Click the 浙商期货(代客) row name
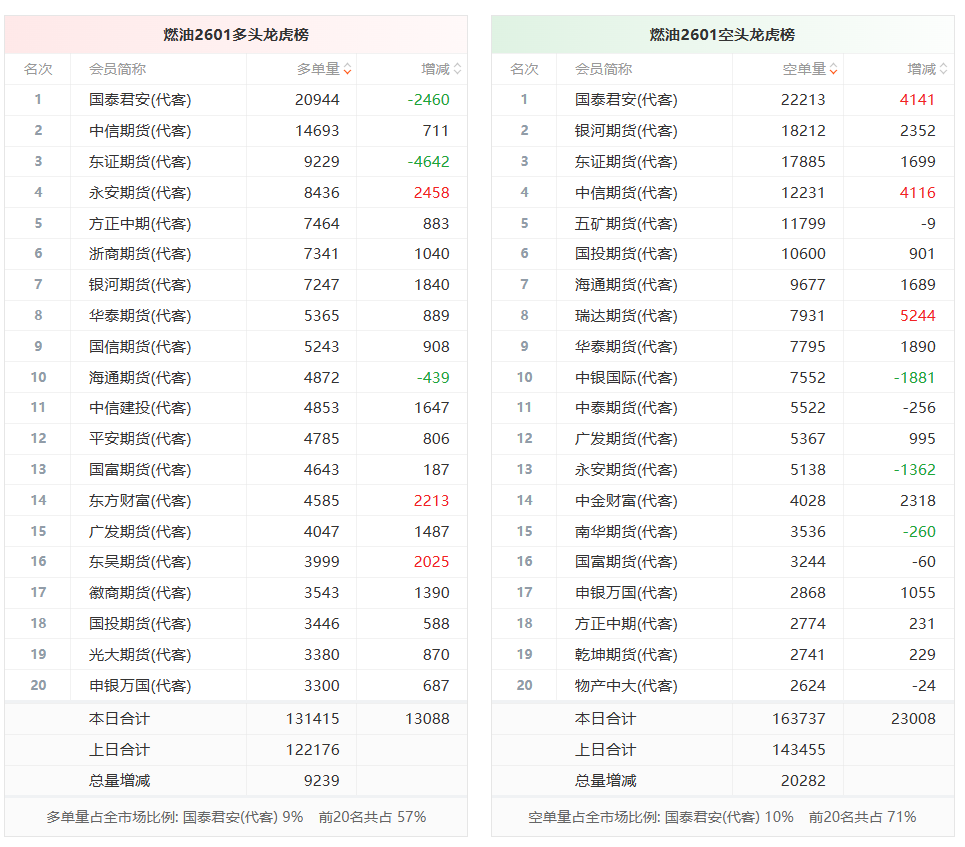Viewport: 965px width, 847px height. [140, 254]
